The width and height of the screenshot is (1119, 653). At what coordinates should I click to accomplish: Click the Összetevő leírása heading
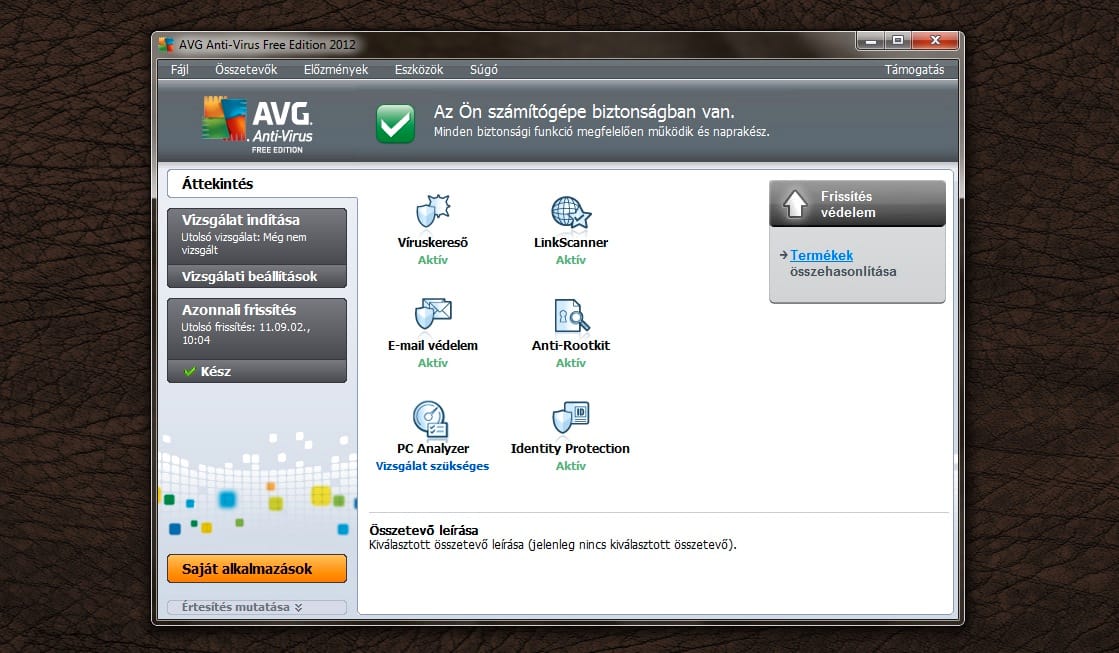[424, 530]
